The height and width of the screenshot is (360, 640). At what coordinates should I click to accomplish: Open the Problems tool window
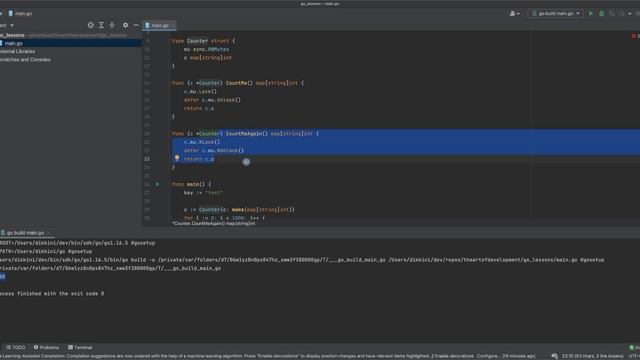click(x=46, y=347)
